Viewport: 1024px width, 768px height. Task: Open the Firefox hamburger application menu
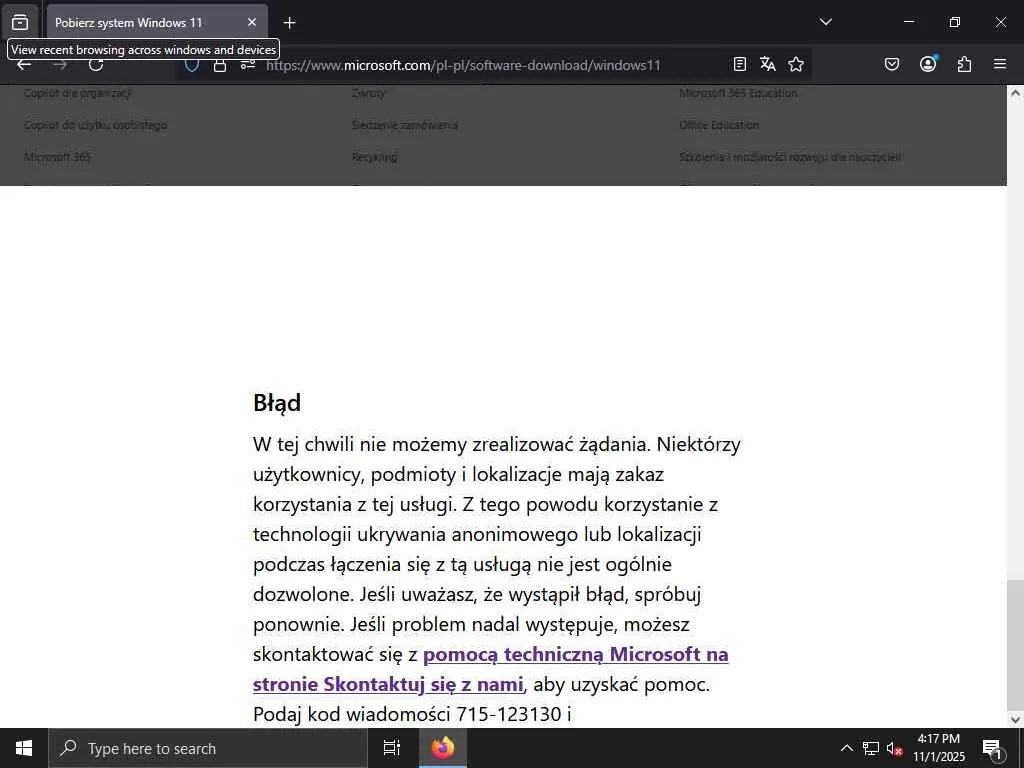tap(1000, 64)
